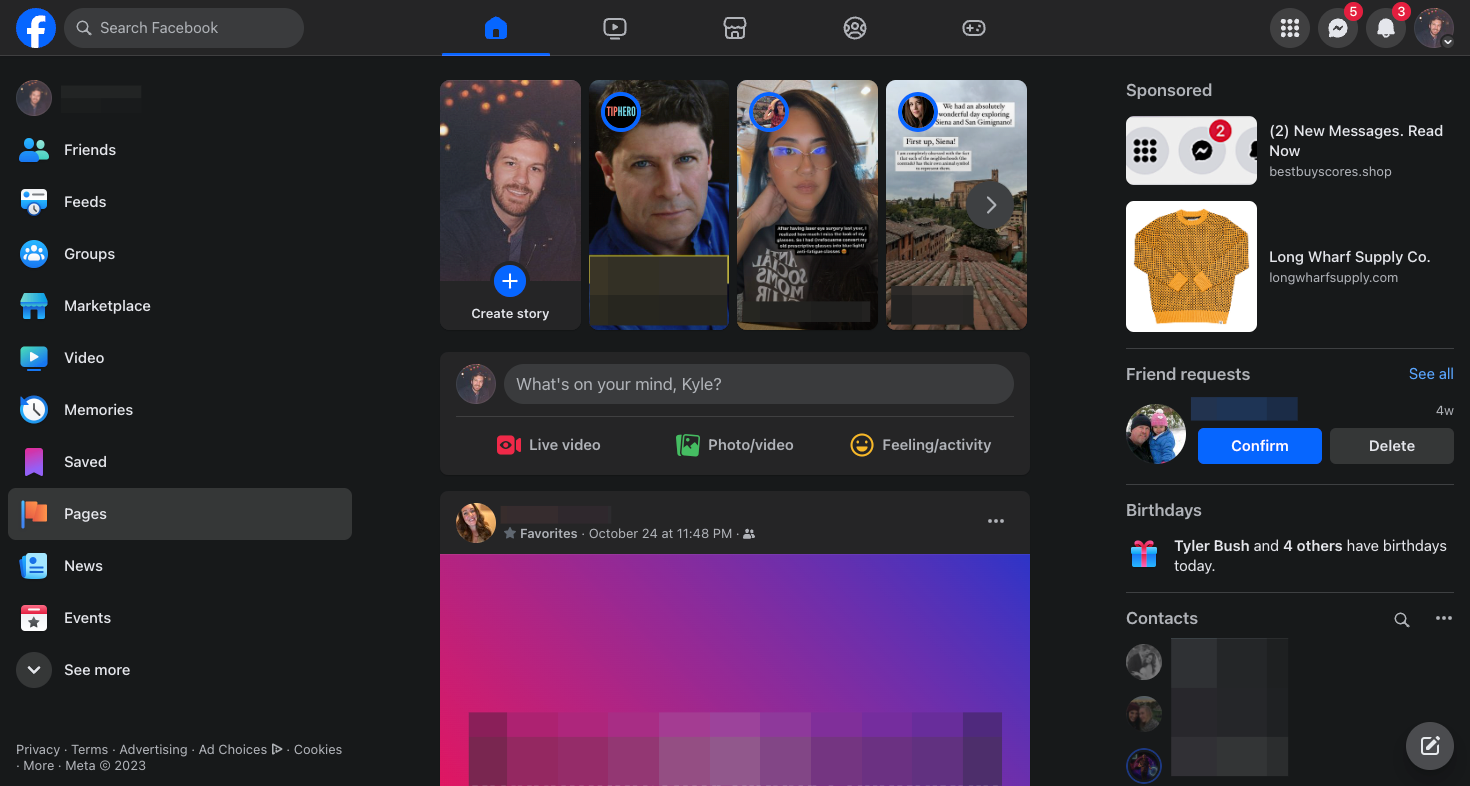Image resolution: width=1470 pixels, height=786 pixels.
Task: Open the Gaming tab in top navigation
Action: 974,28
